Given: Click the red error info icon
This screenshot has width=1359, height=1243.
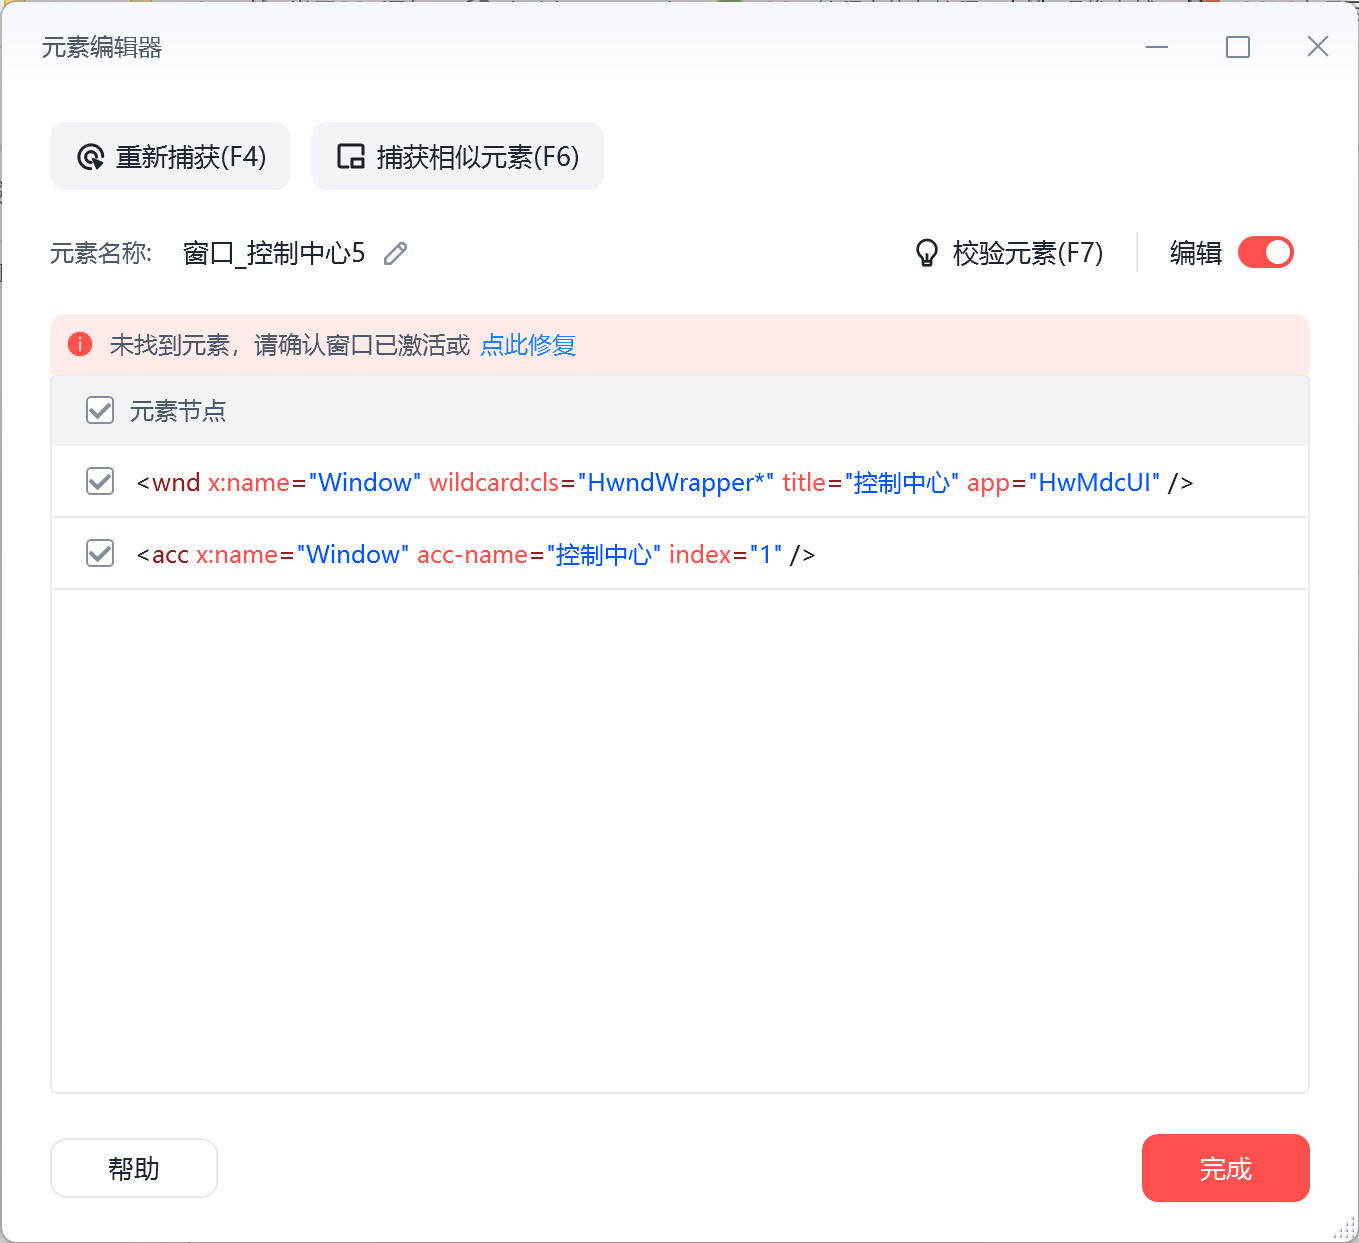Looking at the screenshot, I should click(x=80, y=345).
